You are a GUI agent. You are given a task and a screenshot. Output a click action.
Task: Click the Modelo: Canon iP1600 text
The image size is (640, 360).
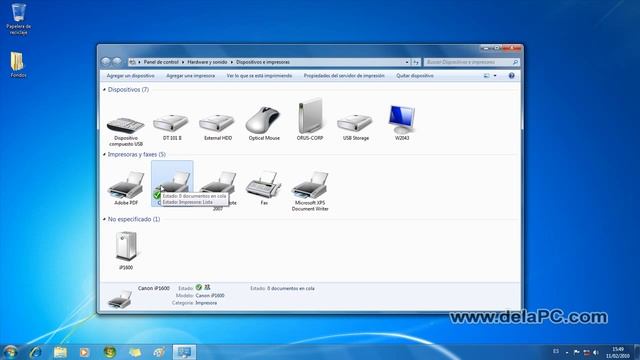click(200, 296)
